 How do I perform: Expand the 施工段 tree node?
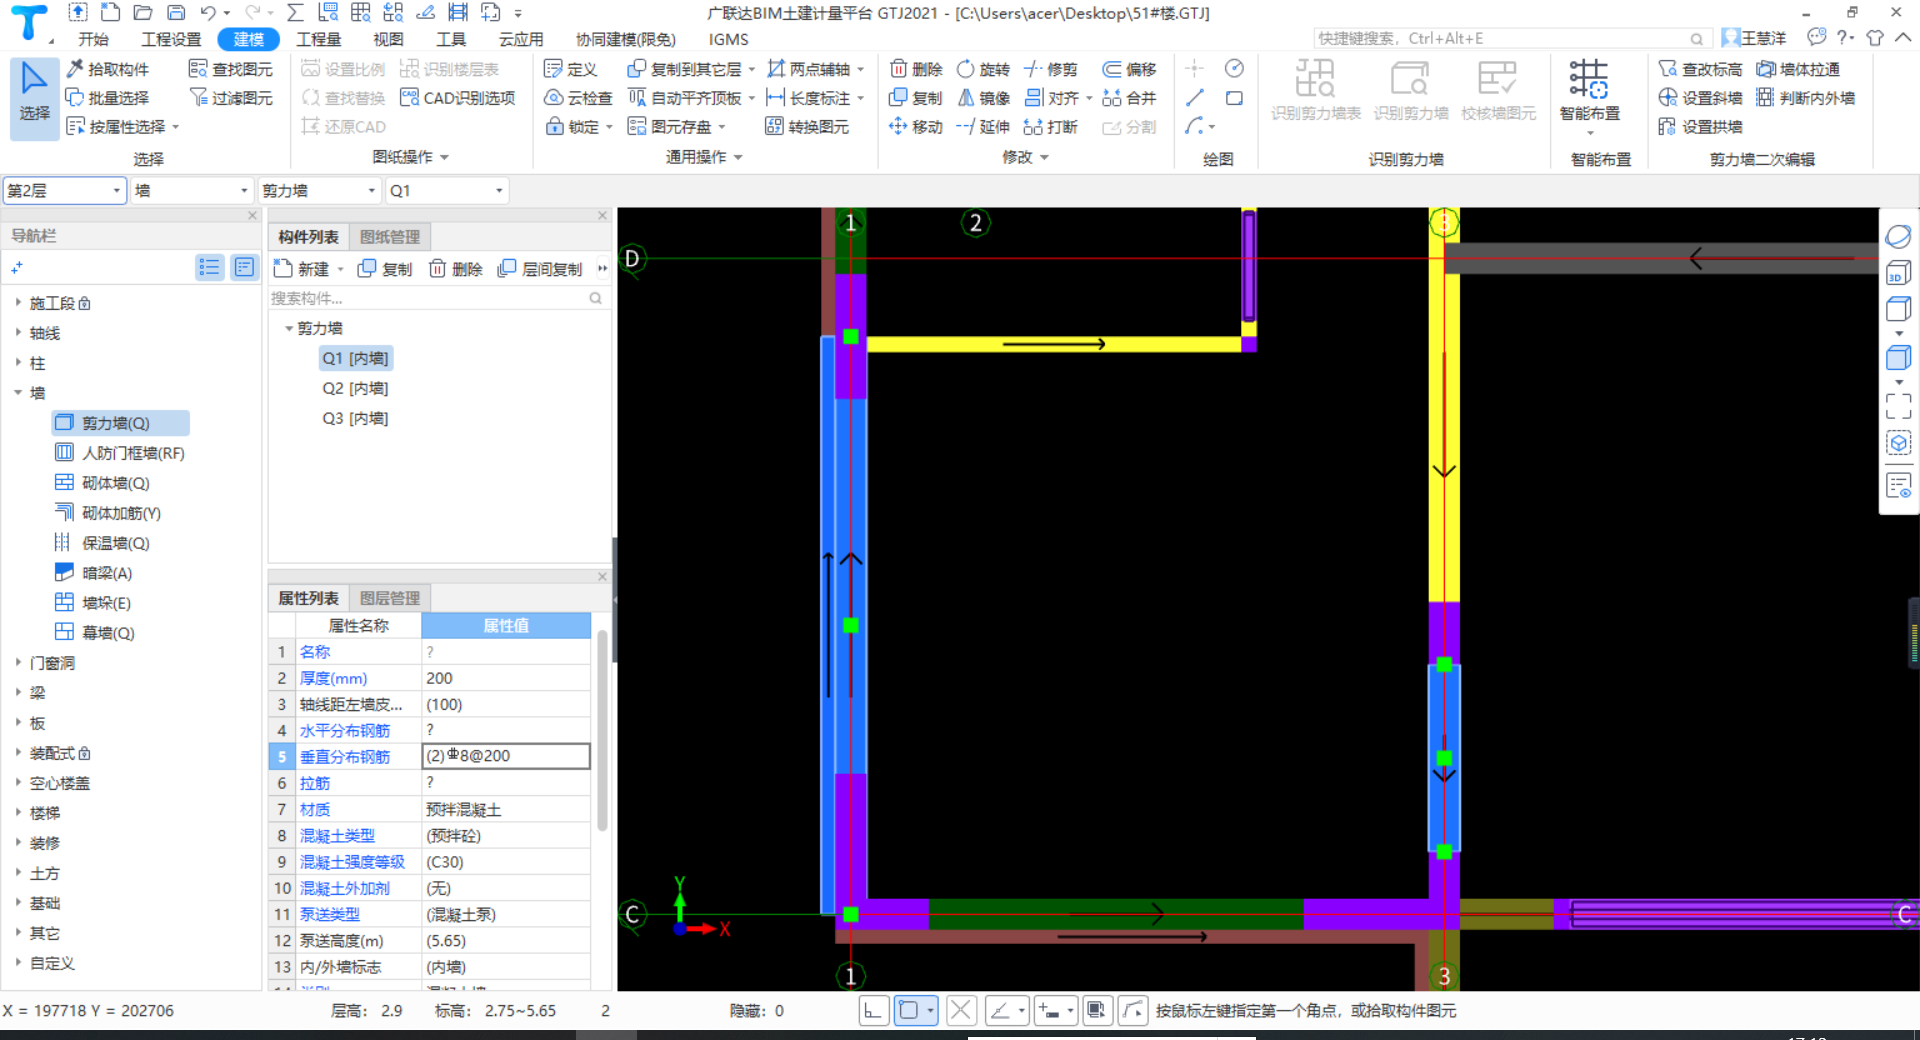pos(18,302)
